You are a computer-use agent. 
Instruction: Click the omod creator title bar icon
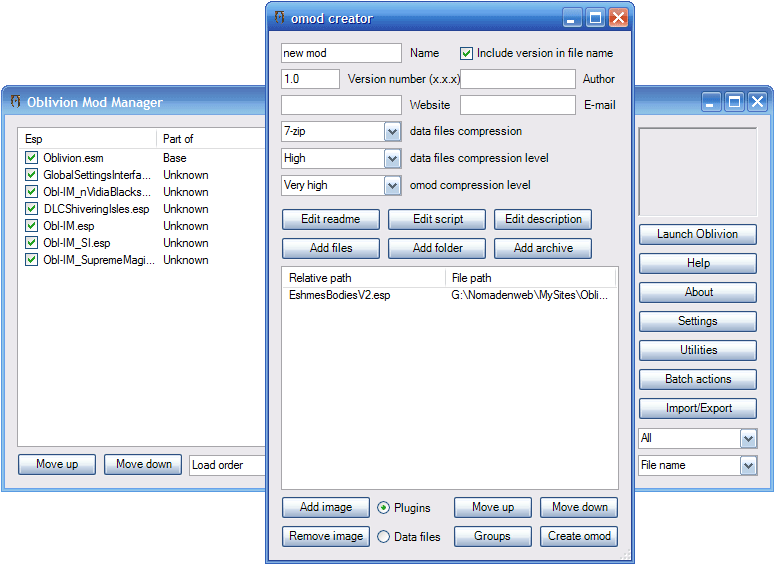pos(280,18)
